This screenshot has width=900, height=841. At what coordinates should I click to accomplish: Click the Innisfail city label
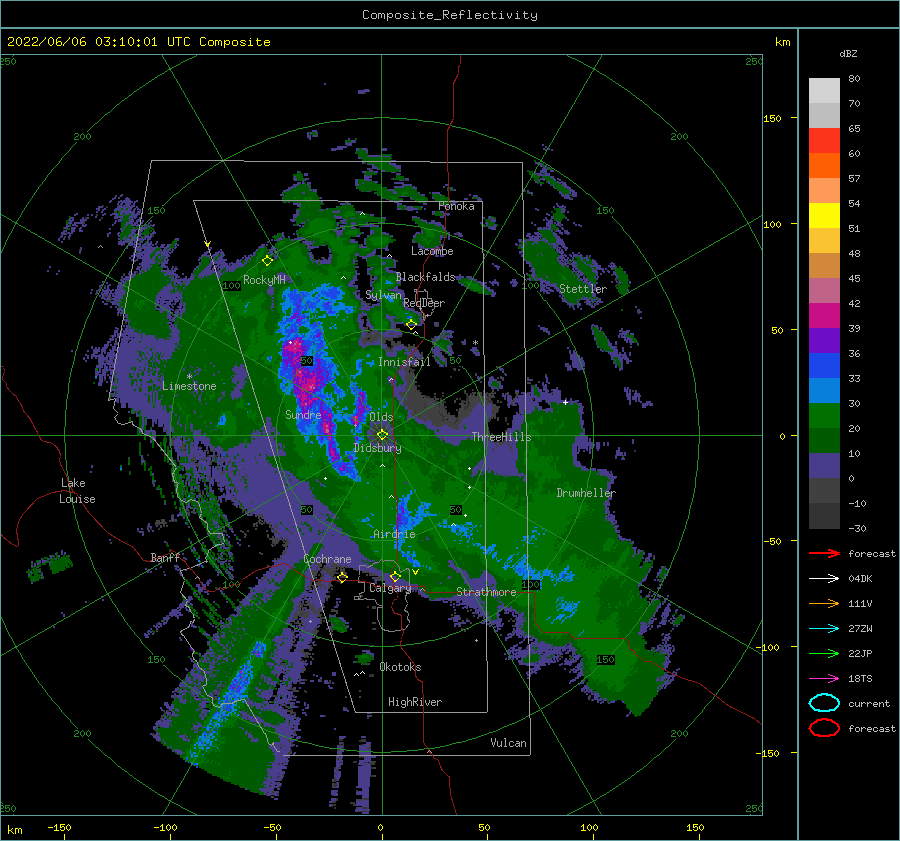[x=404, y=362]
